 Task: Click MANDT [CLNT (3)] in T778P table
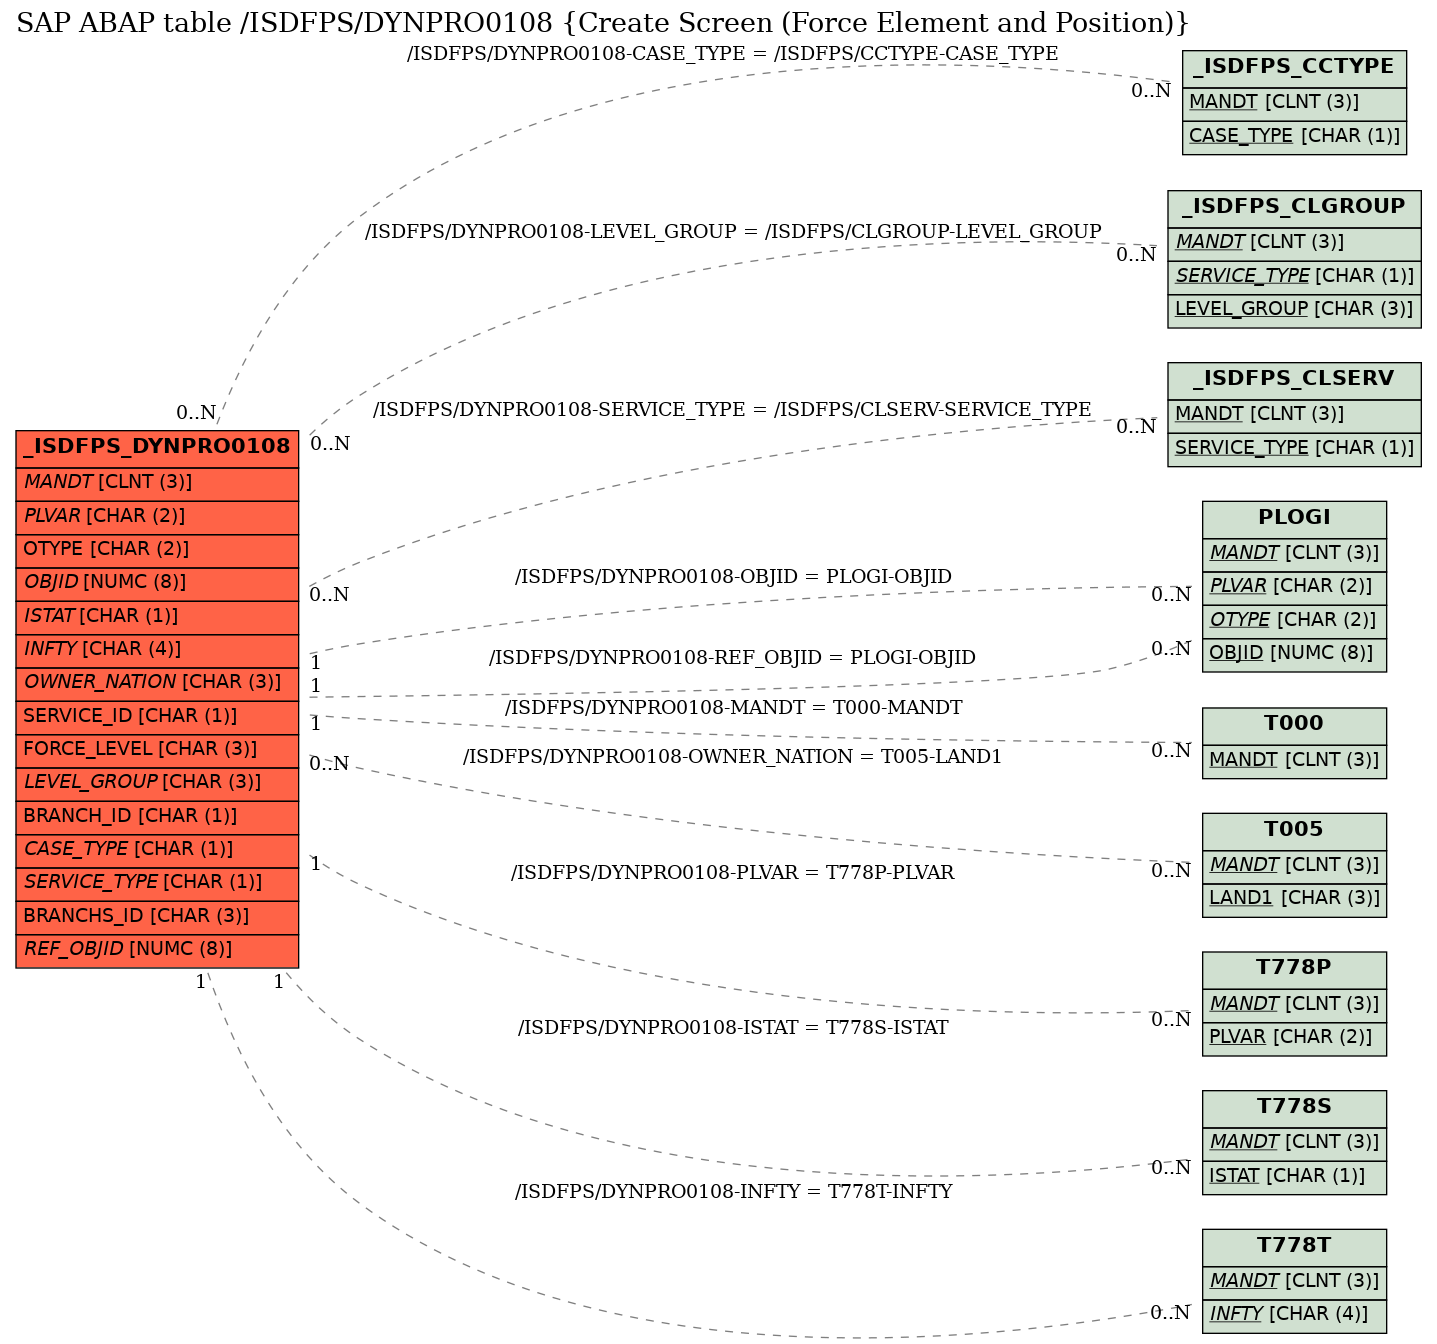click(1294, 1004)
